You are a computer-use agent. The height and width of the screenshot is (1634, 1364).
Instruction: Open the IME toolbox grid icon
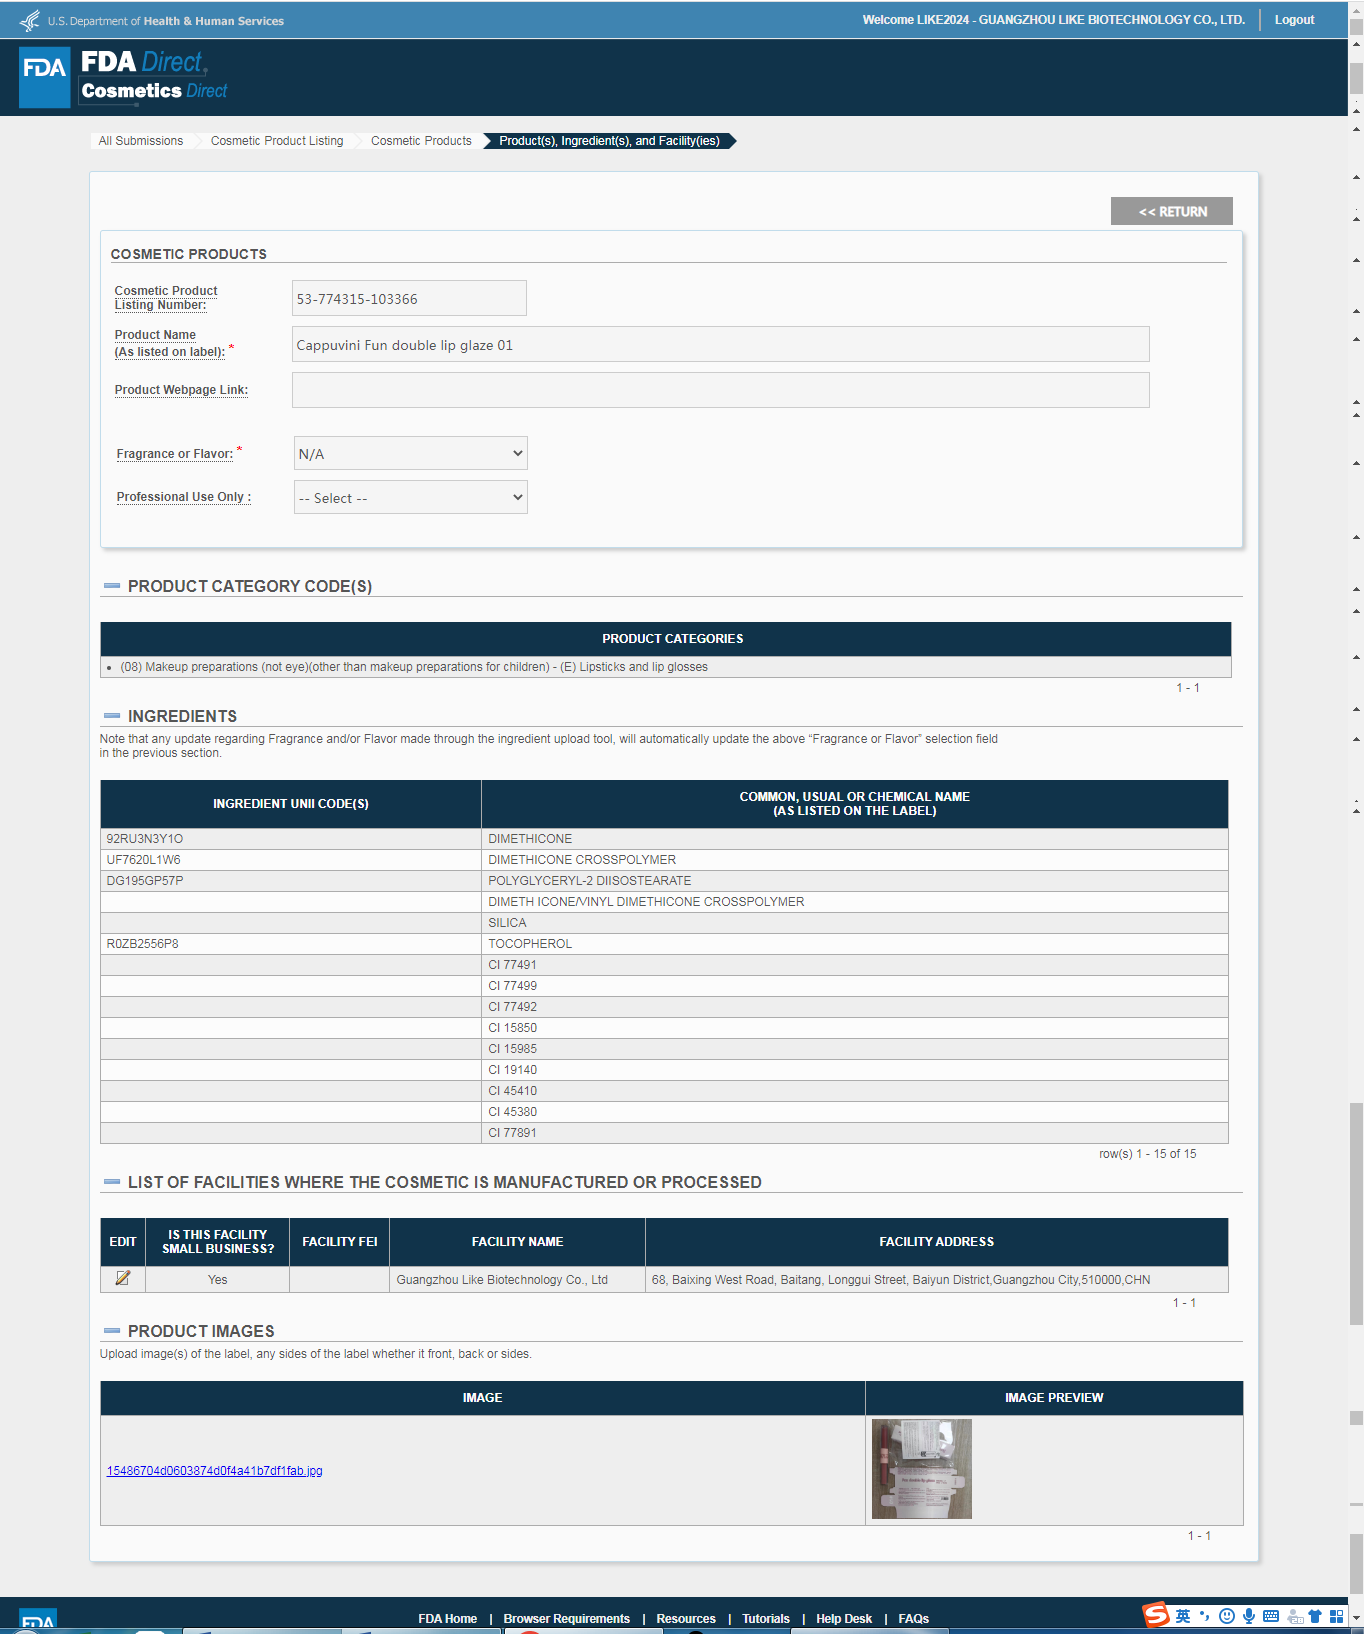click(x=1337, y=1616)
